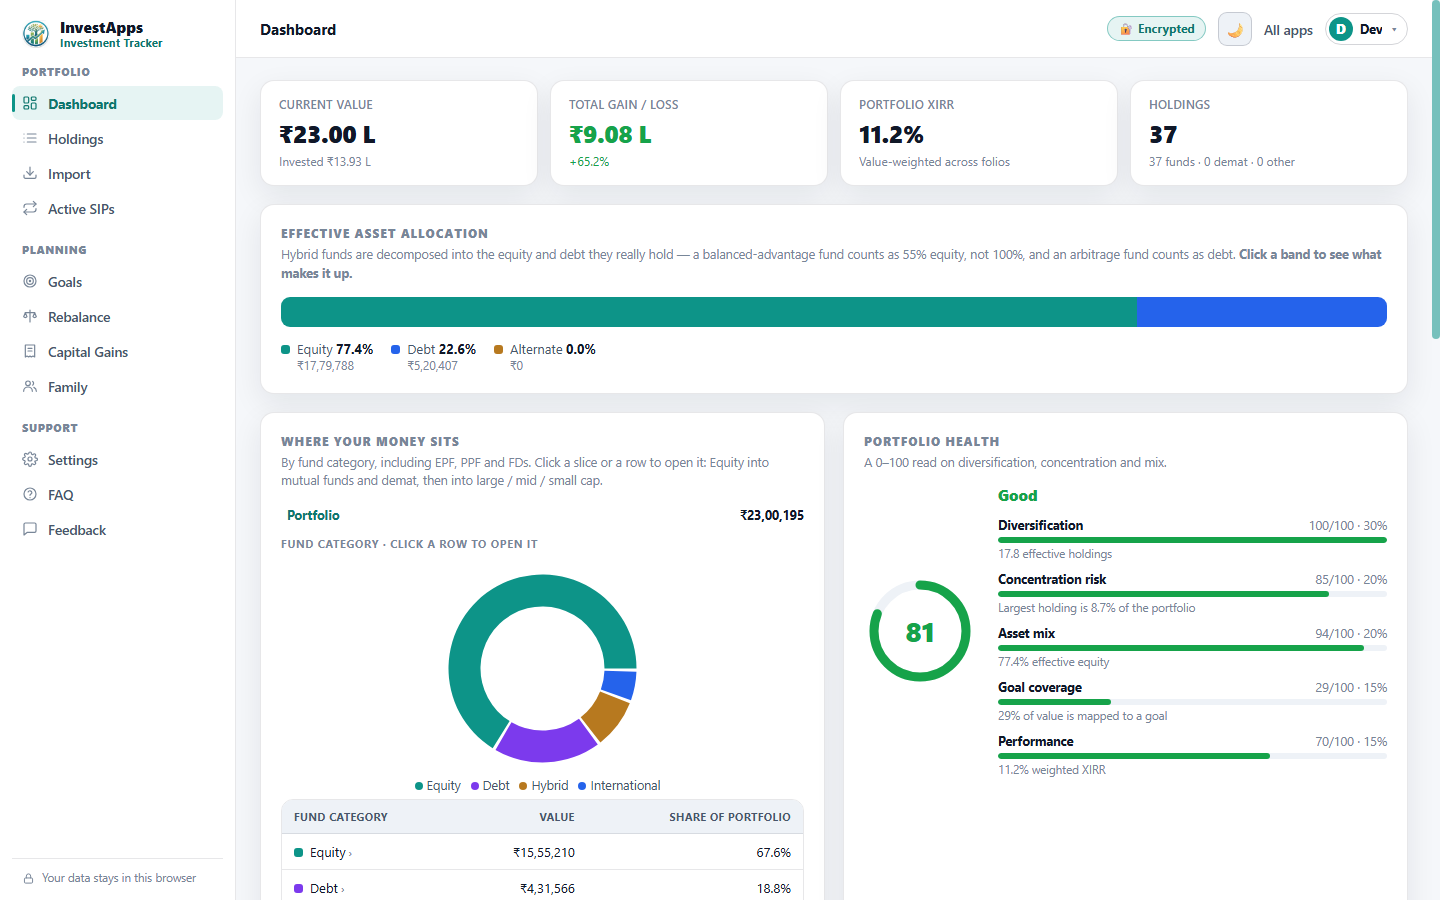The height and width of the screenshot is (900, 1440).
Task: Click the Encrypted status badge
Action: (1156, 29)
